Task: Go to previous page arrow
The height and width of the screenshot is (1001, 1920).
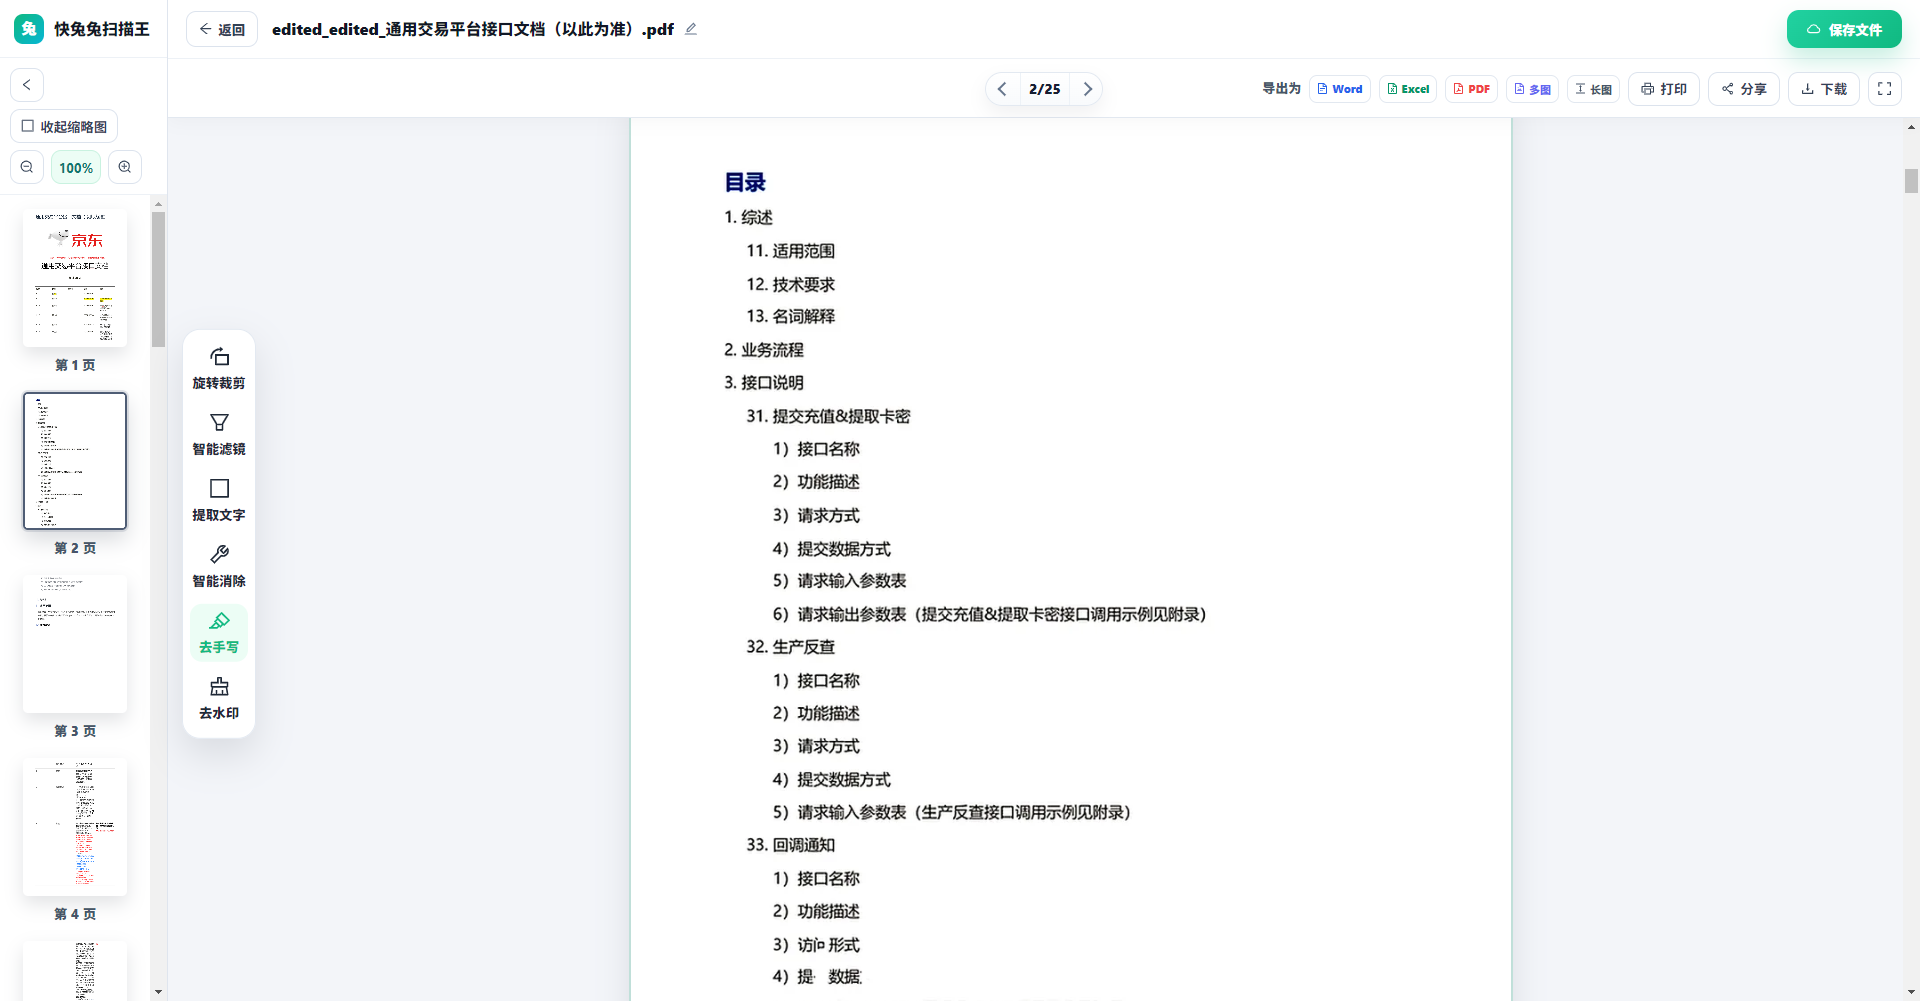Action: pos(1002,89)
